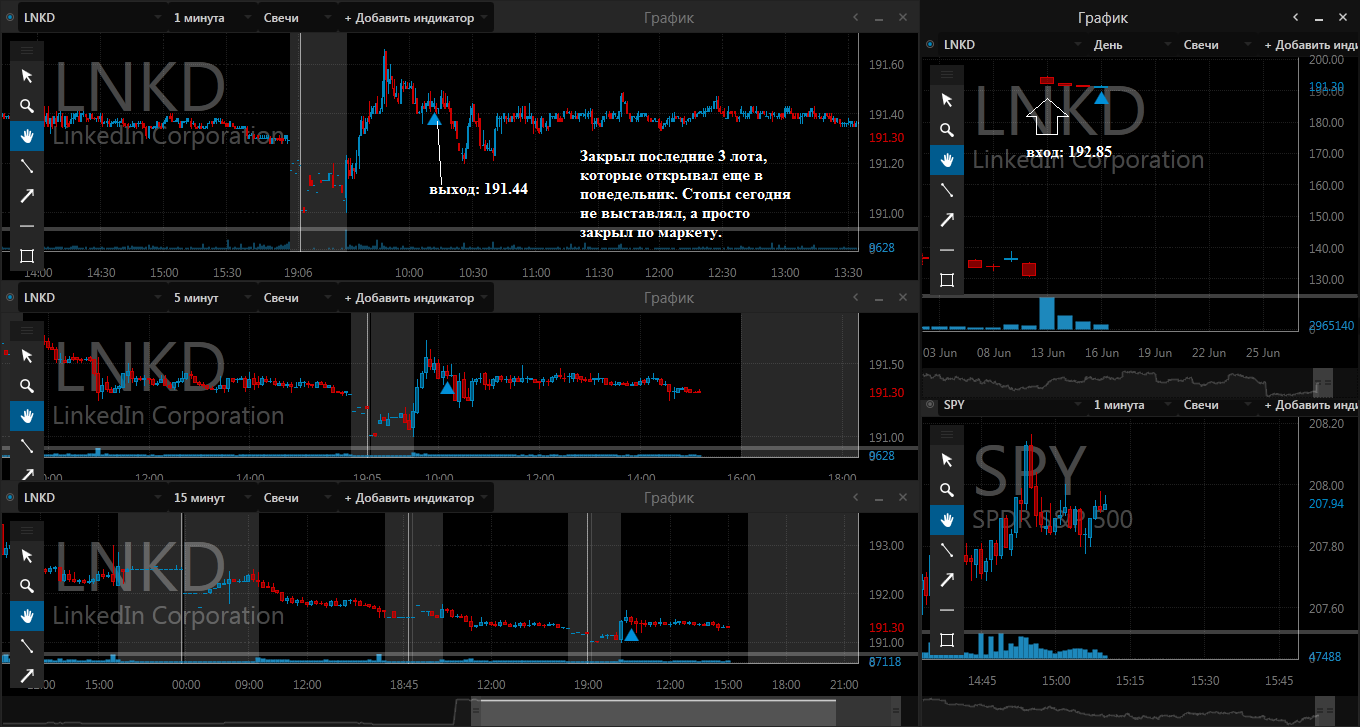Toggle the link radio button in LNKD 15 минут header
Screen dimensions: 1360x727
point(11,497)
